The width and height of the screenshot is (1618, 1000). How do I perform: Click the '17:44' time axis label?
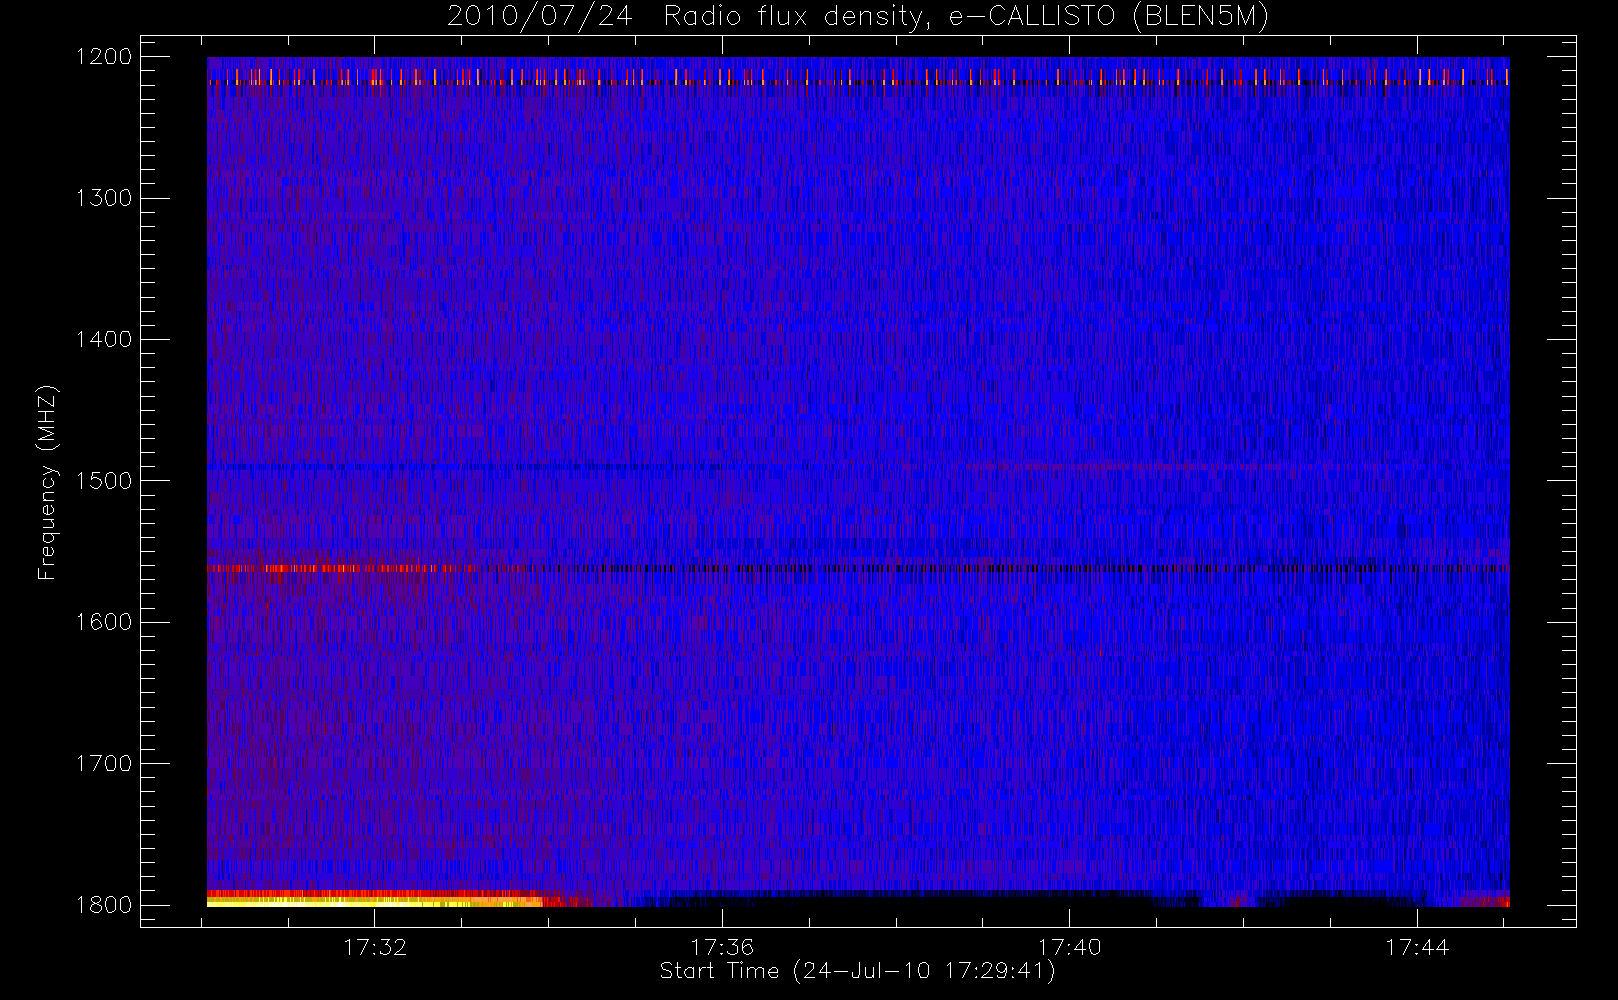coord(1417,947)
